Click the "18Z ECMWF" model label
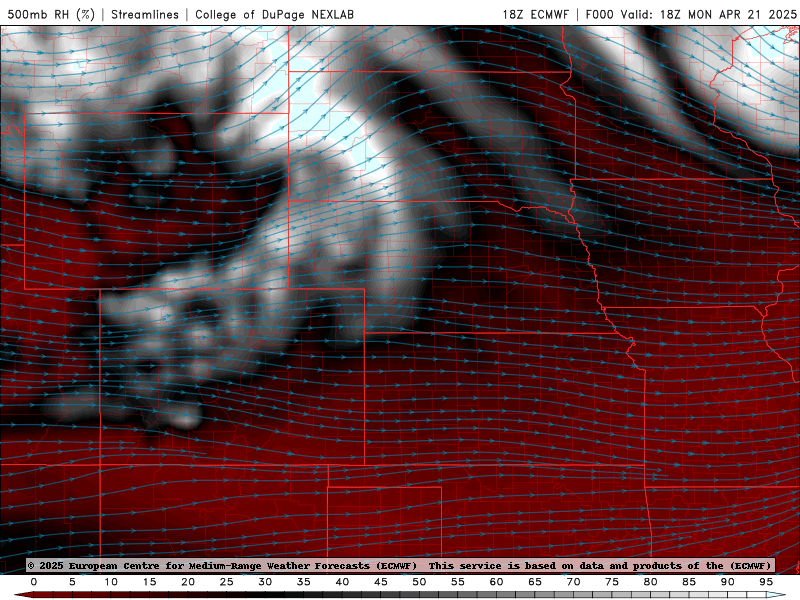 (536, 14)
